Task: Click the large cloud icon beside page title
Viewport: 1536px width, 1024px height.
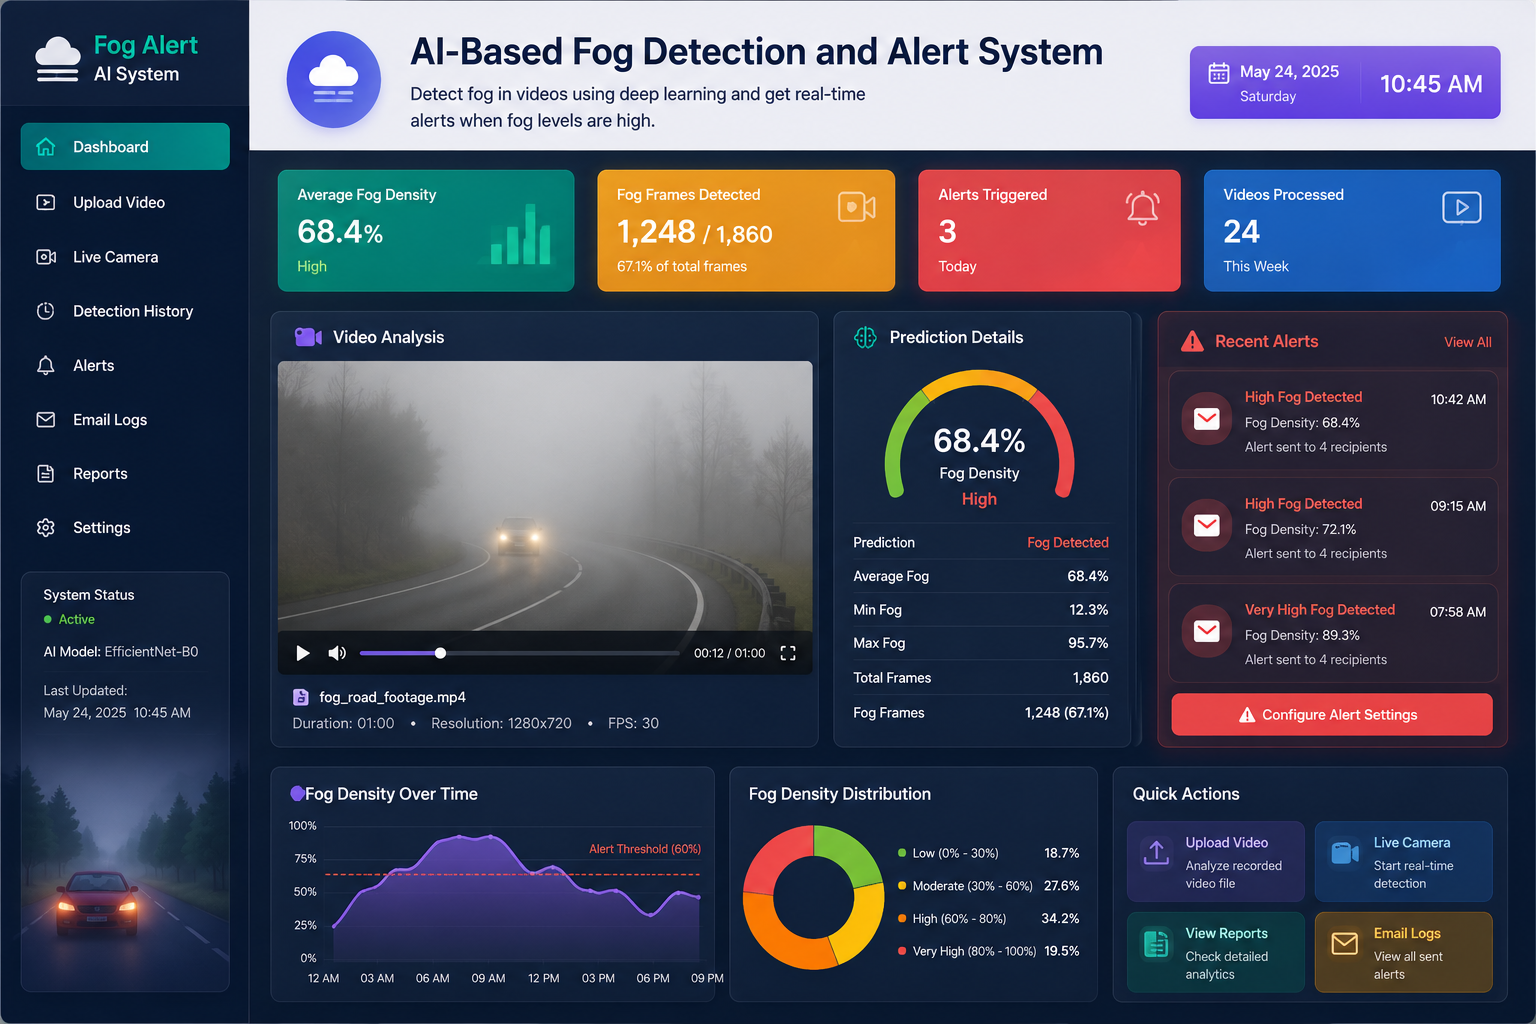Action: [334, 79]
